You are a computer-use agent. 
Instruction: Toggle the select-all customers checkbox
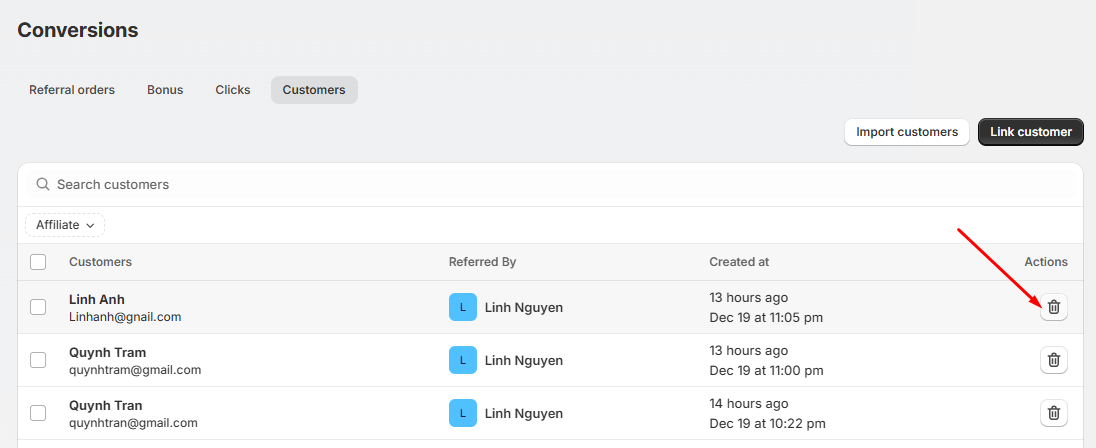click(38, 262)
